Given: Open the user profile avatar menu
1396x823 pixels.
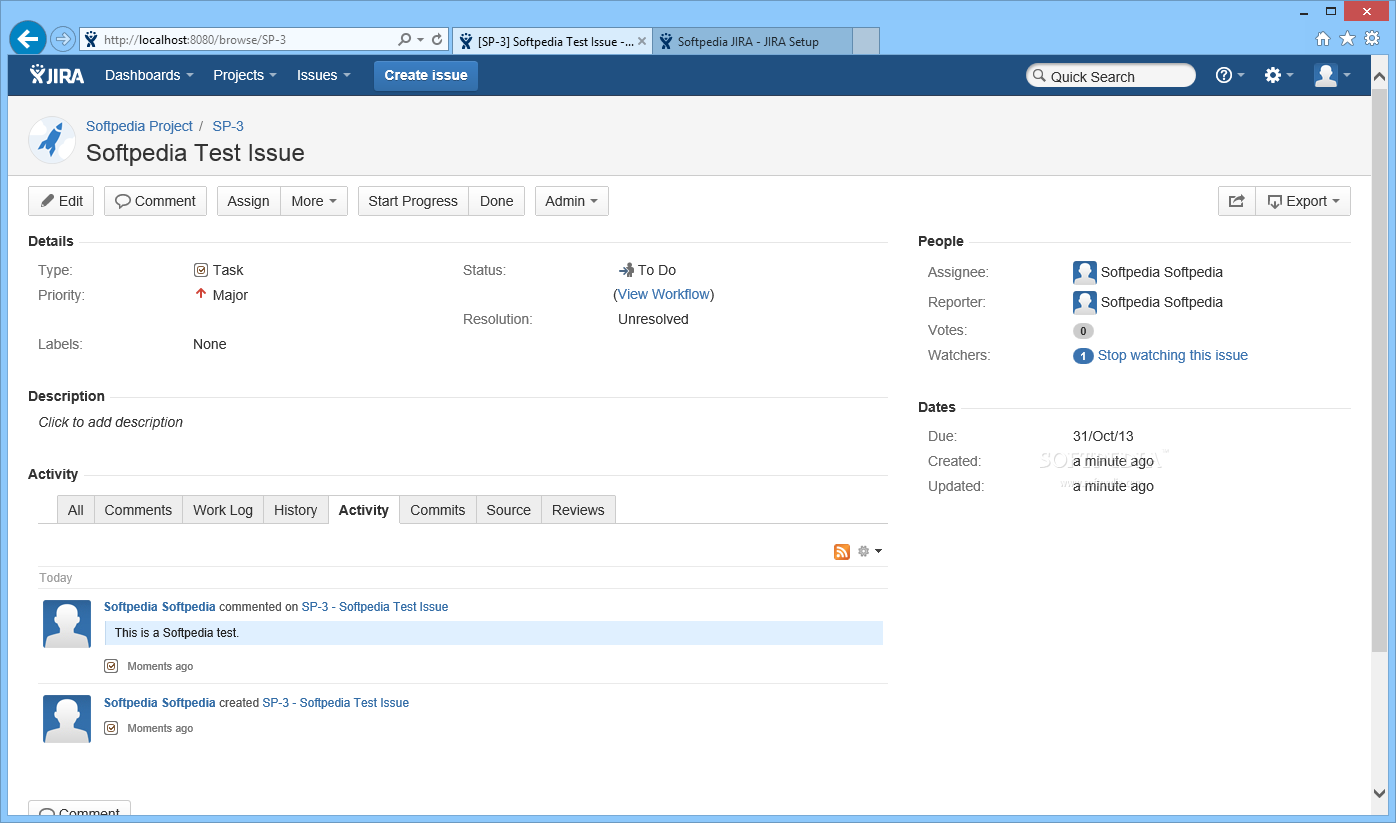Looking at the screenshot, I should [1333, 75].
